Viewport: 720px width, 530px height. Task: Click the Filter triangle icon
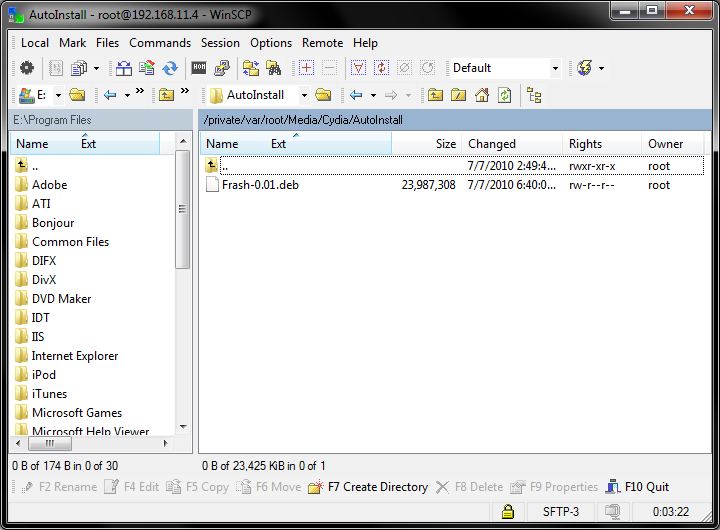click(358, 68)
